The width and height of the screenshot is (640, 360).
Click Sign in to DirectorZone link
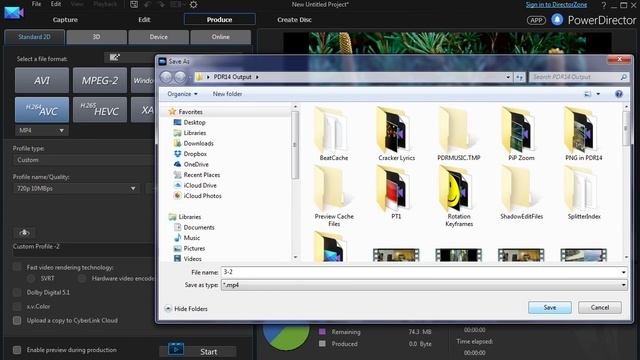pos(556,4)
